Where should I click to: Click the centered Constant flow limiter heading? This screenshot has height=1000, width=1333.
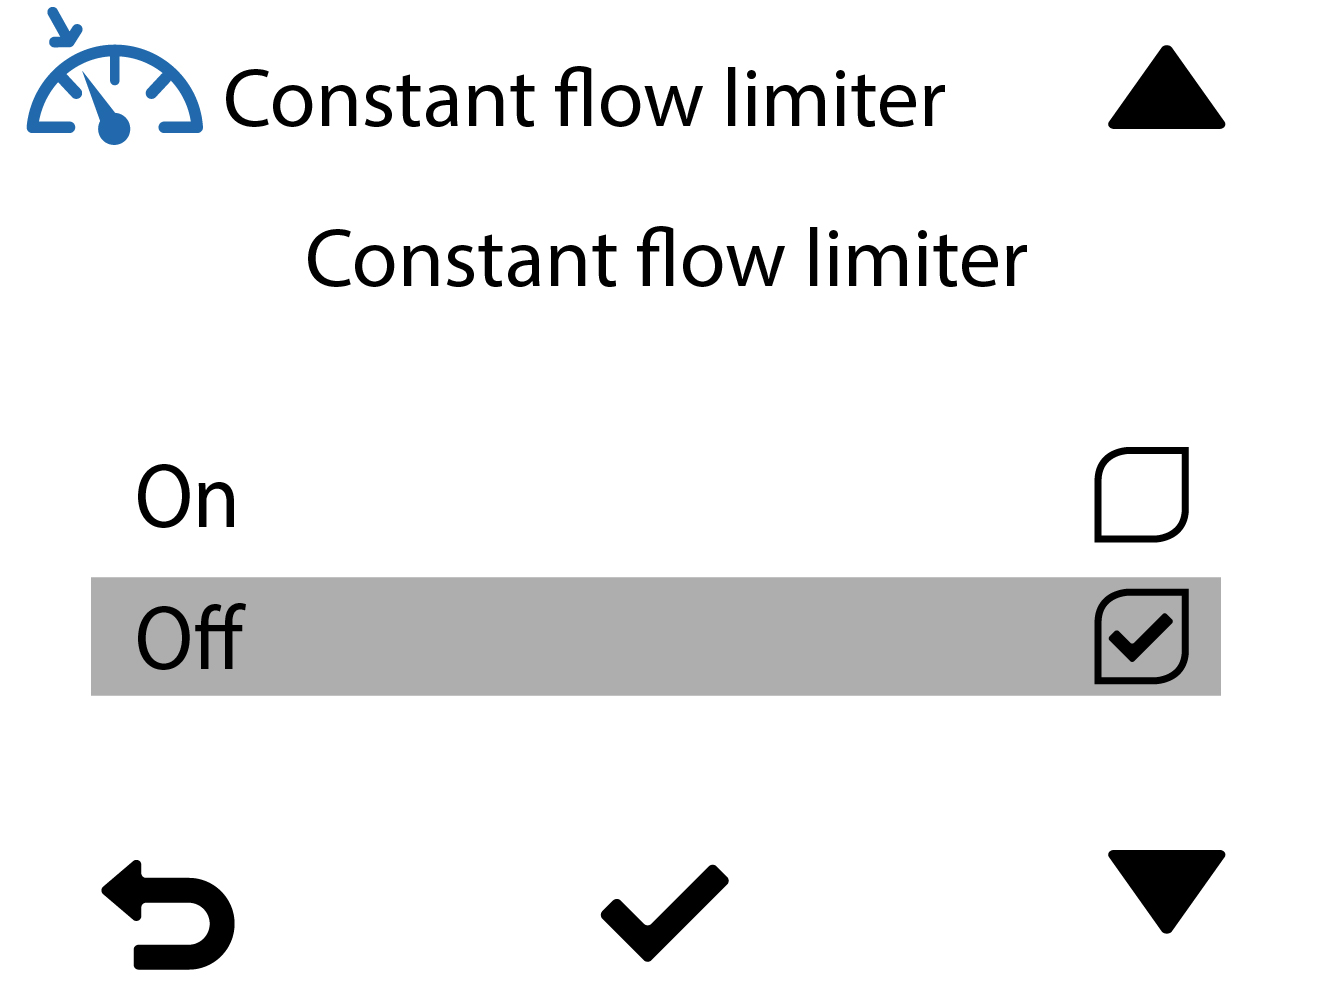[x=666, y=259]
